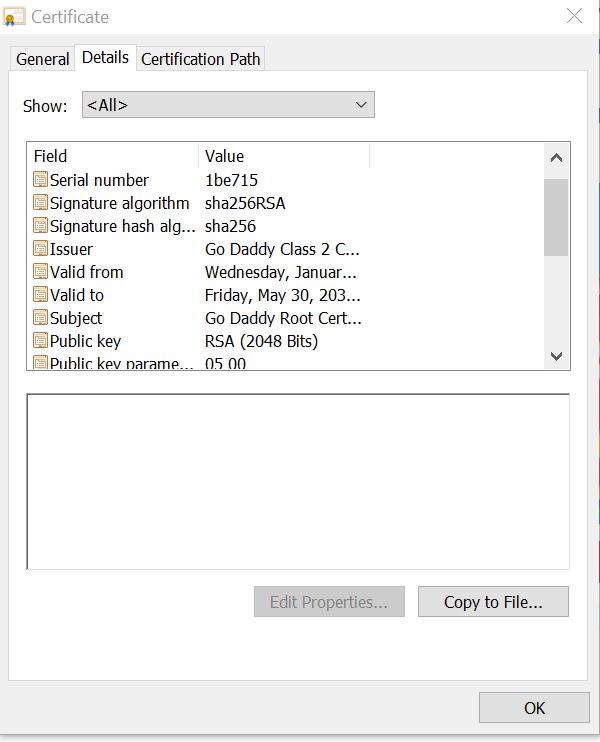Open the Show filter dropdown
This screenshot has width=600, height=742.
(x=228, y=105)
